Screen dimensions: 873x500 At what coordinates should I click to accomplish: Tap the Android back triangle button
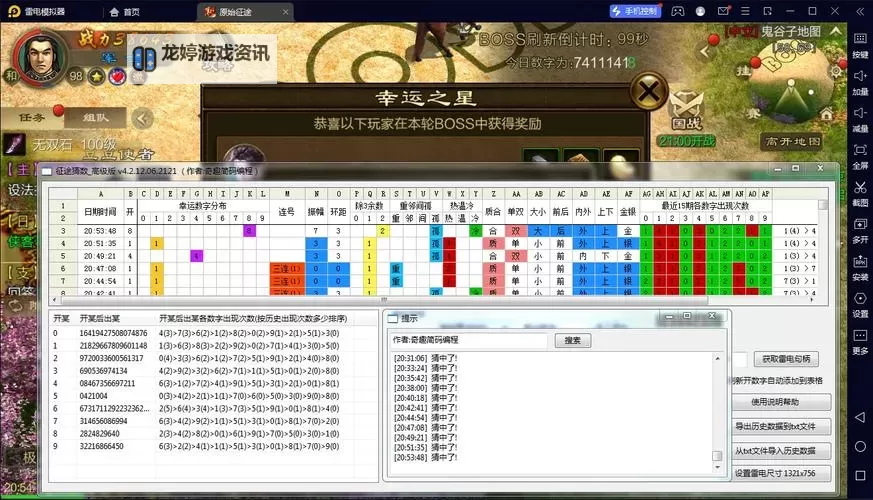coord(859,415)
